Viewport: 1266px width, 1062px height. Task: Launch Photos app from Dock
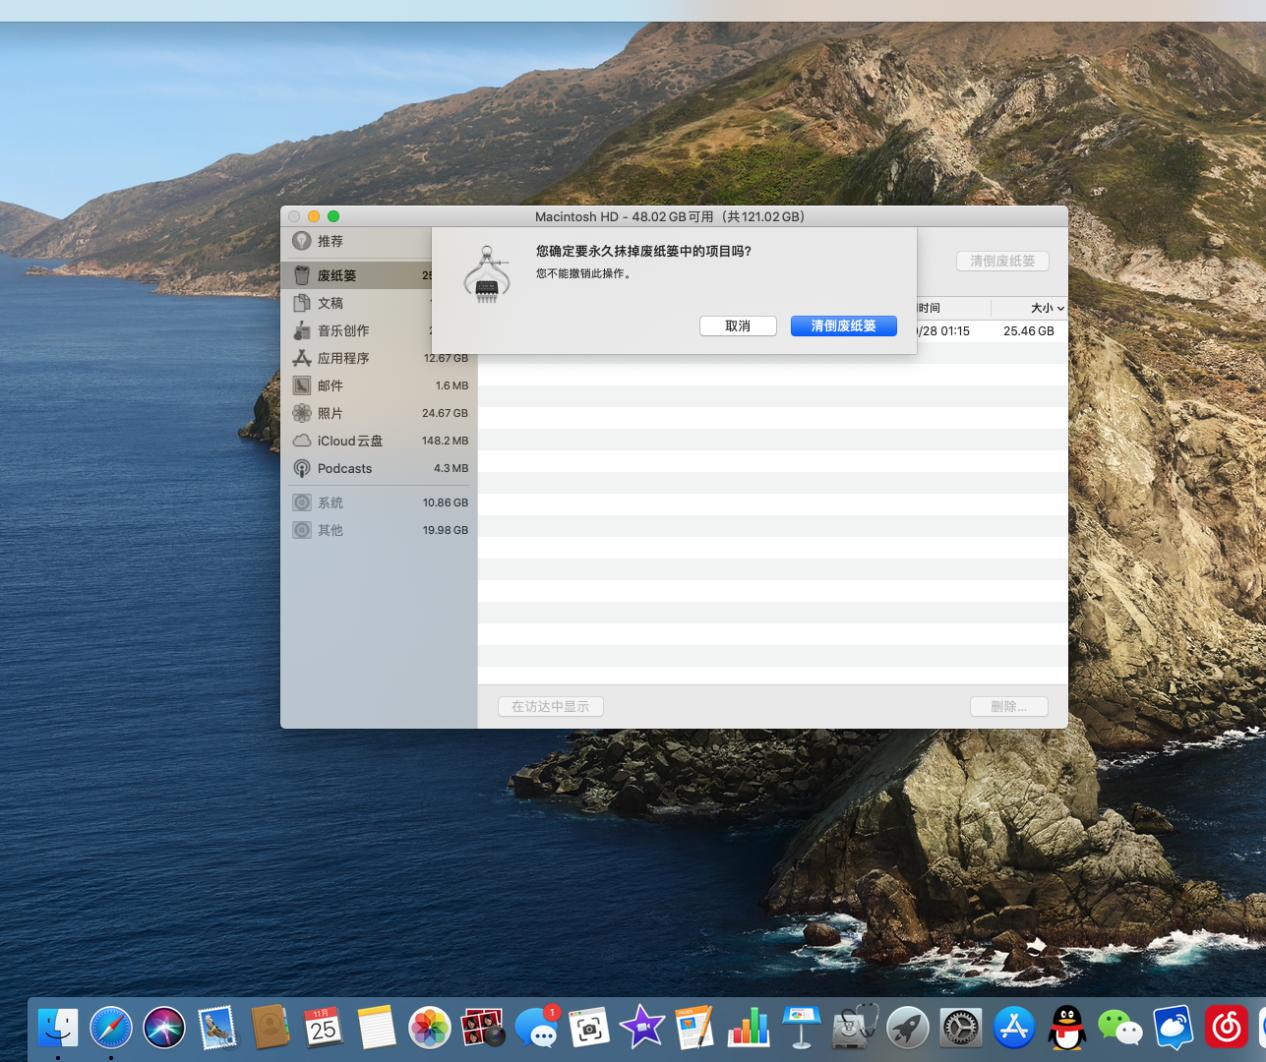(429, 1027)
